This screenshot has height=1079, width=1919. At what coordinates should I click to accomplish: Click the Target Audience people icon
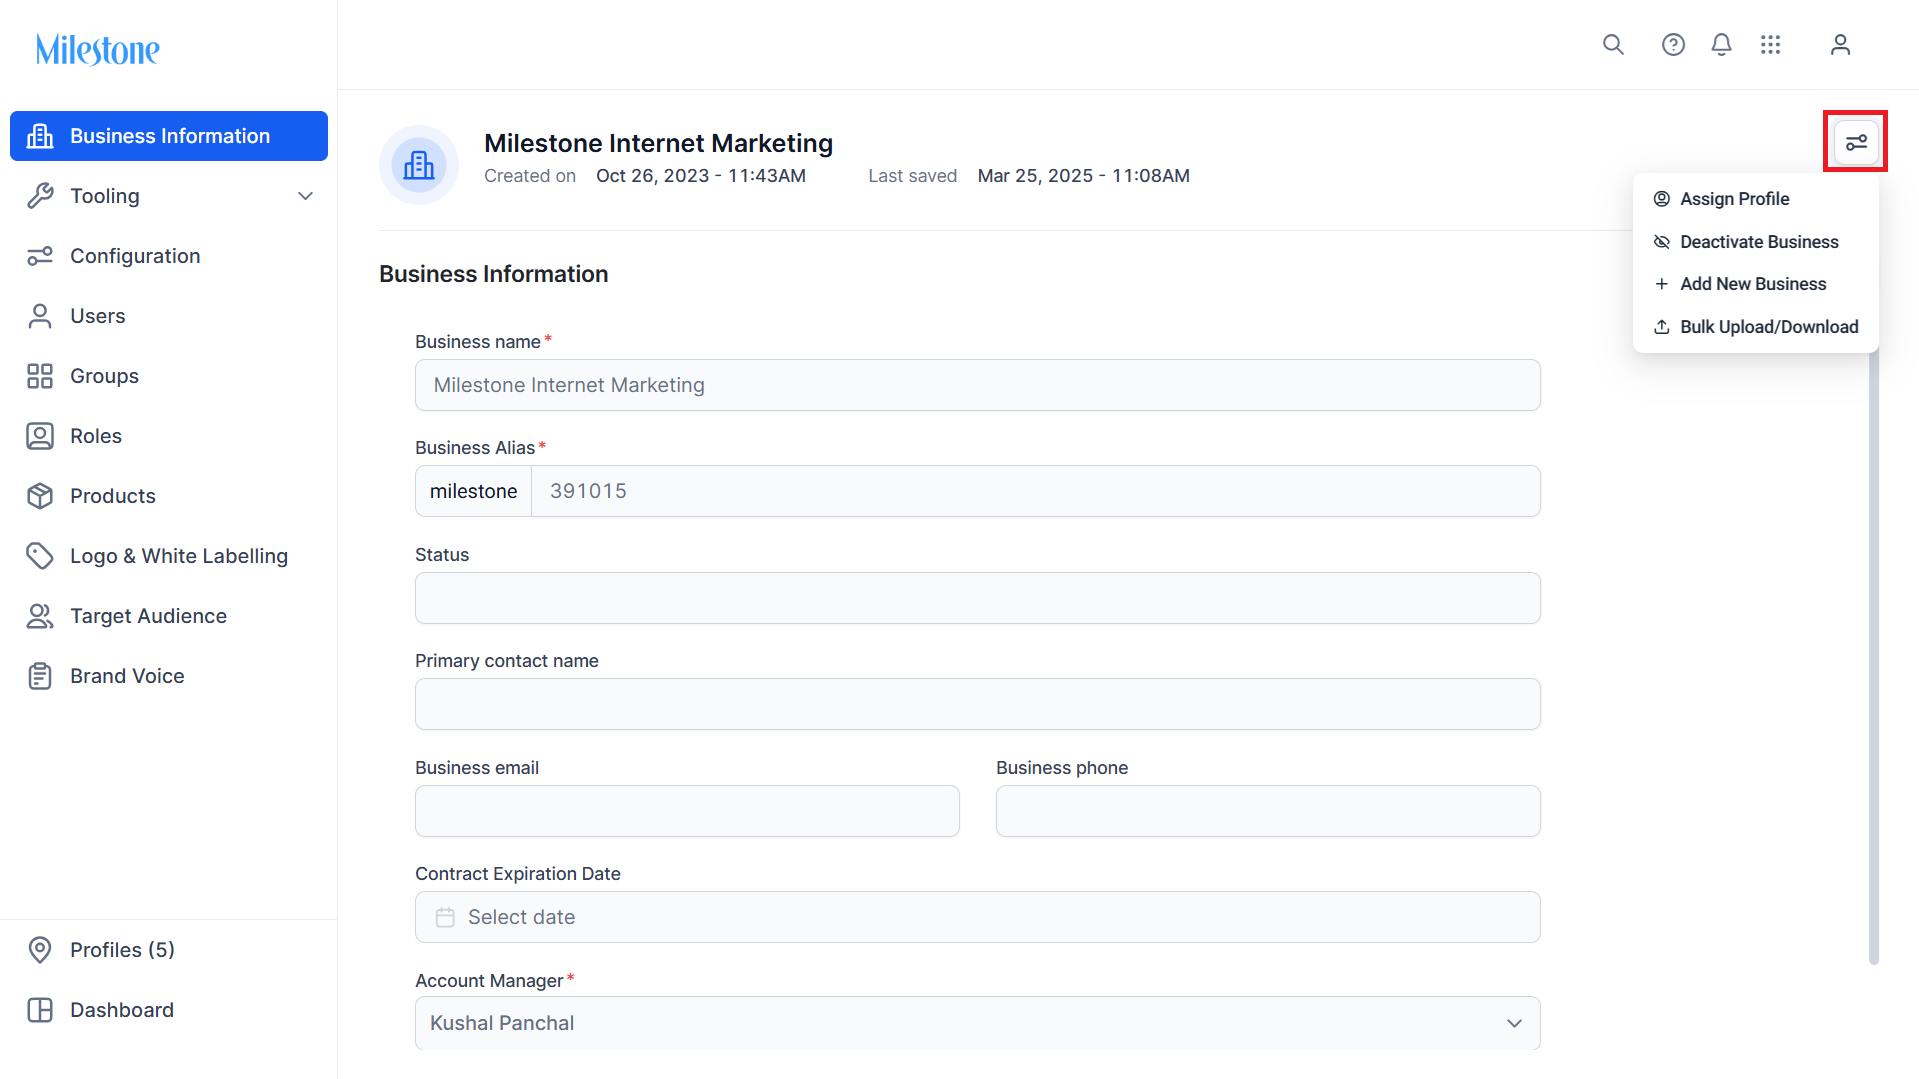(x=40, y=616)
